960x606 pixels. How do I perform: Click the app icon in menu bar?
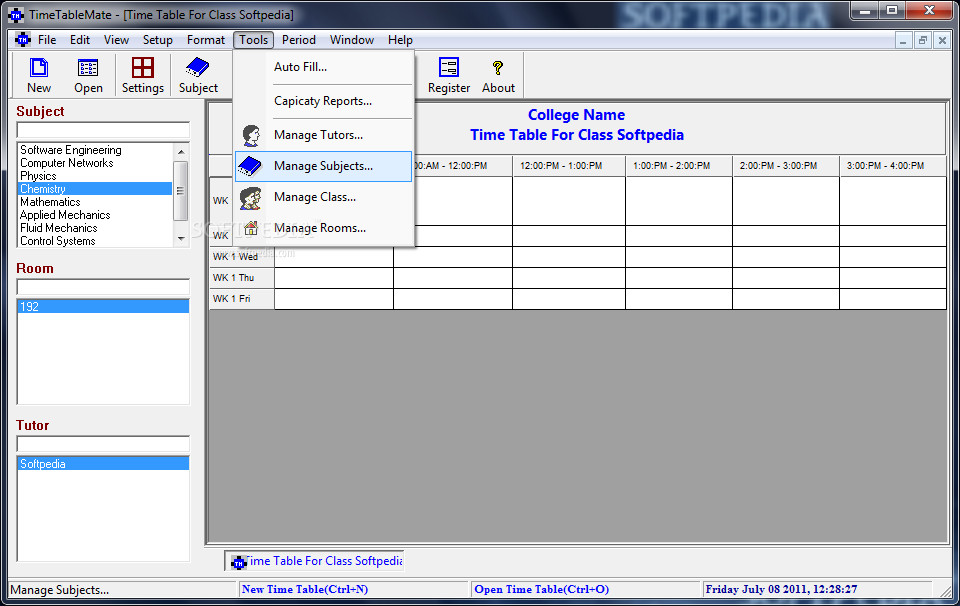23,40
